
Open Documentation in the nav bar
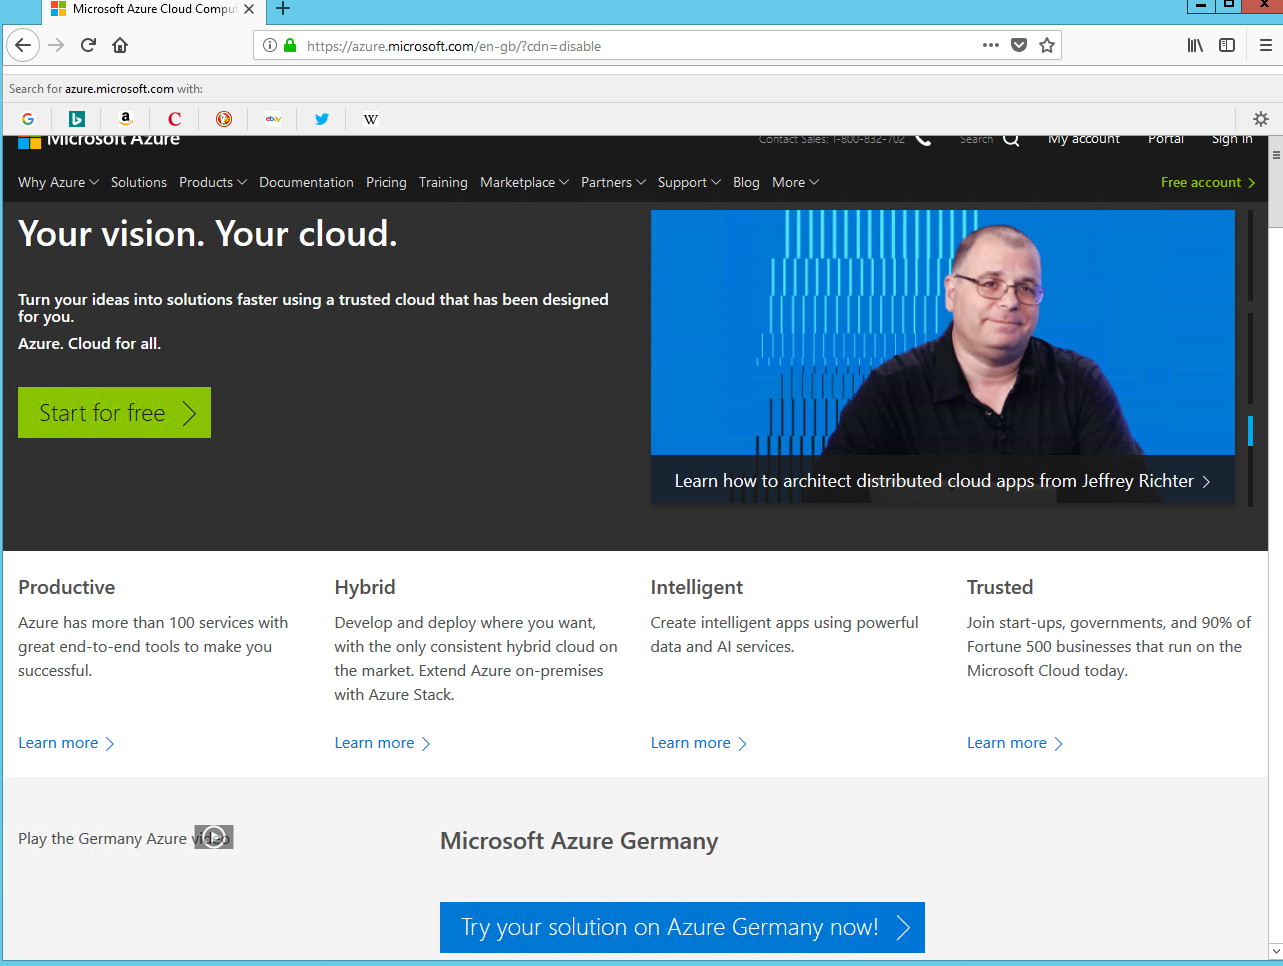306,182
